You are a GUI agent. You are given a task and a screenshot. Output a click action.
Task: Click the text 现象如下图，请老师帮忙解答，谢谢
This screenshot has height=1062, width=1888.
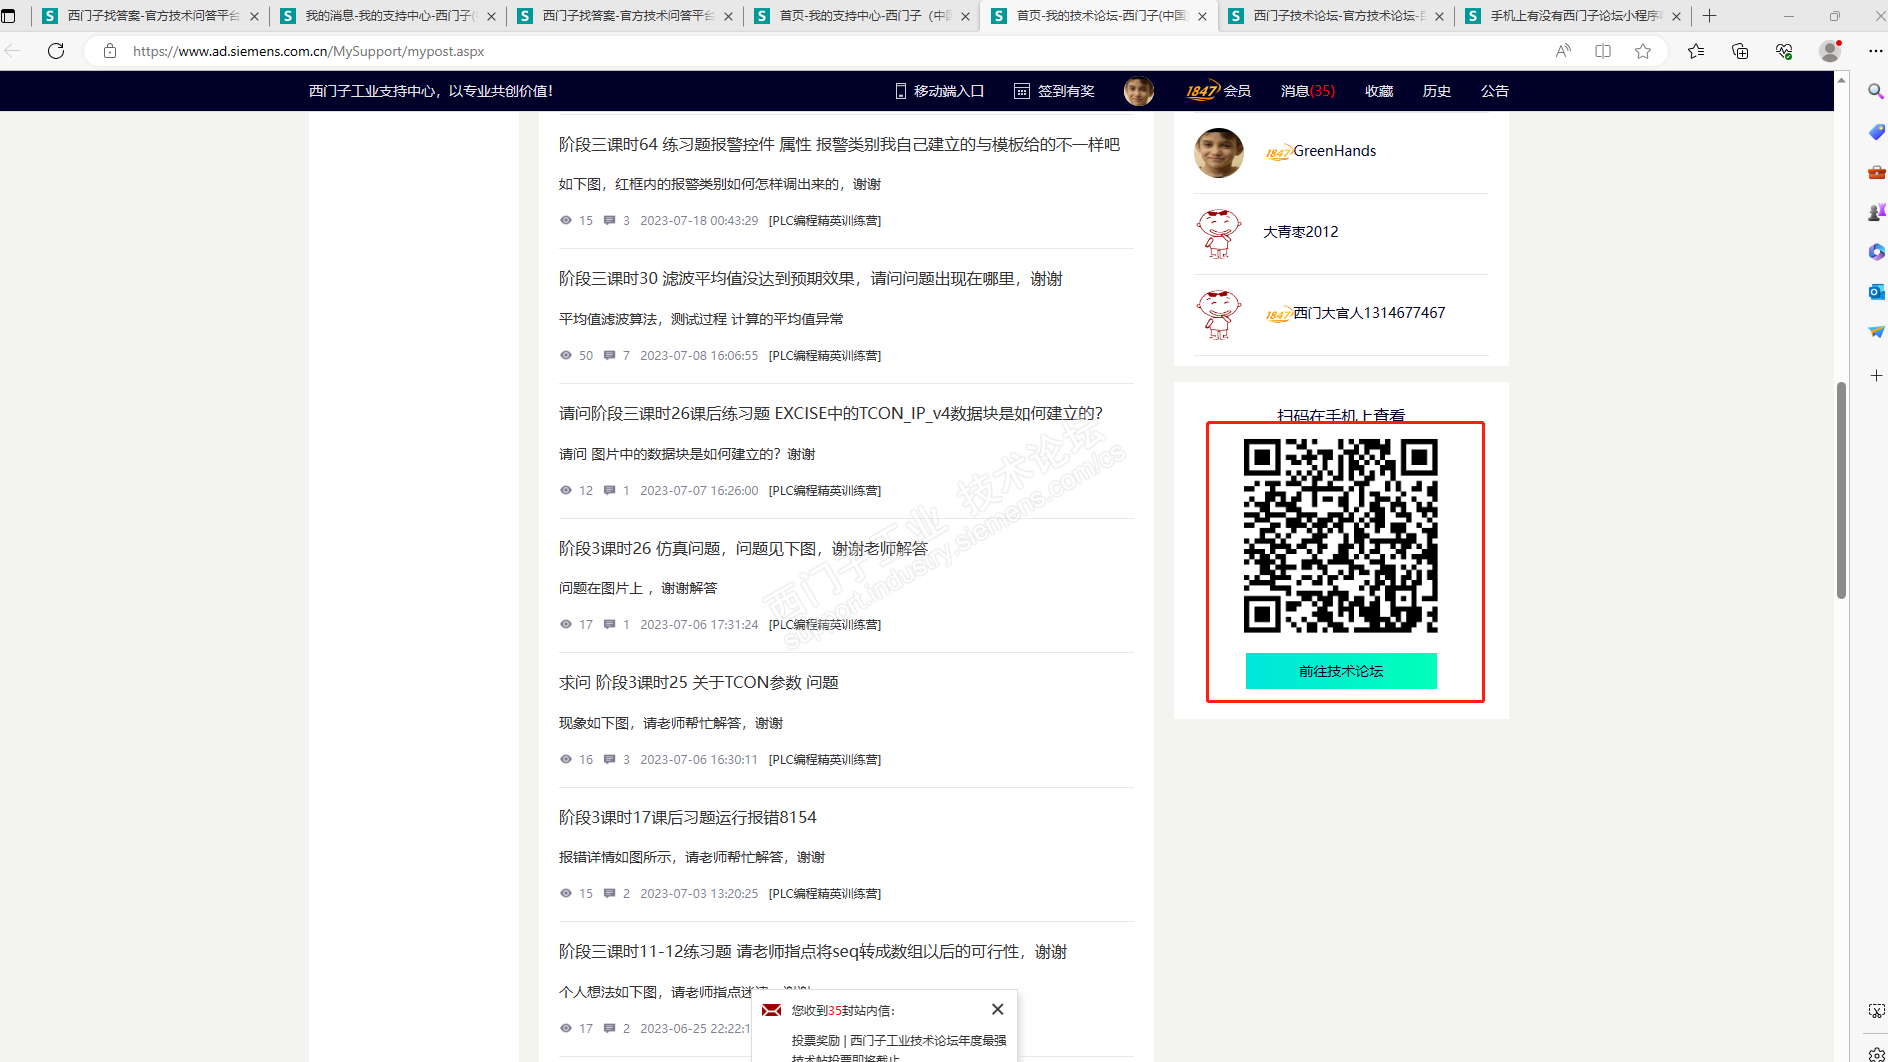[x=670, y=723]
